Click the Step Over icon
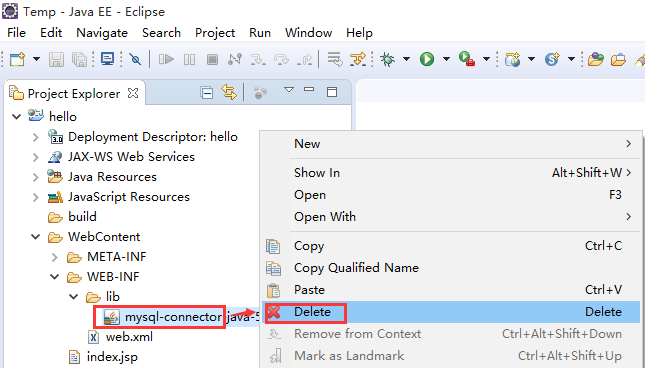Screen dimensions: 645x368 pos(281,60)
